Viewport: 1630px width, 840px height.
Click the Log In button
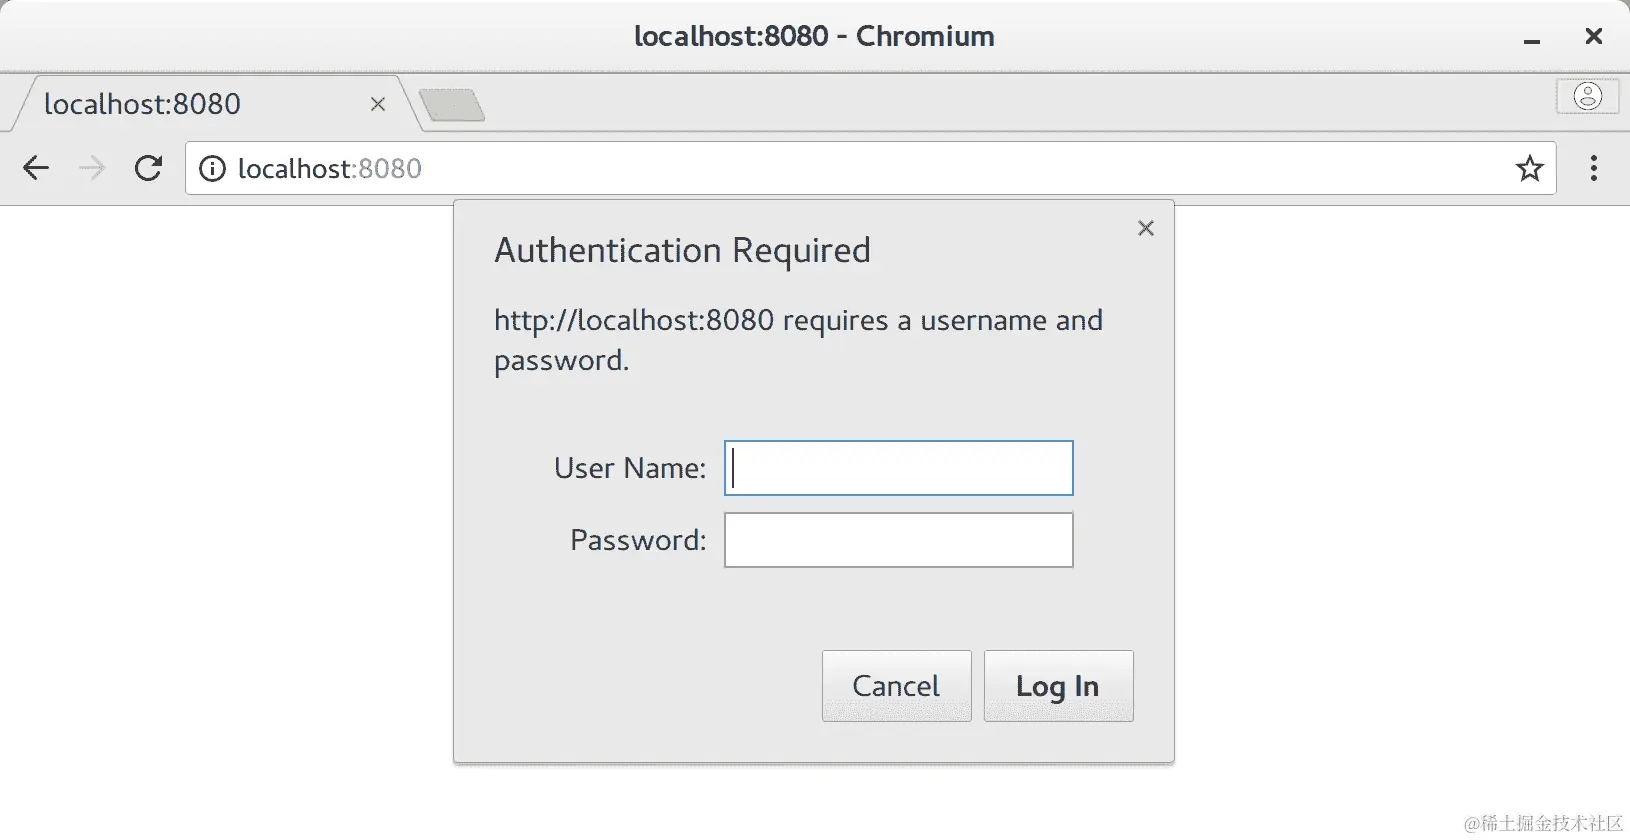tap(1058, 686)
